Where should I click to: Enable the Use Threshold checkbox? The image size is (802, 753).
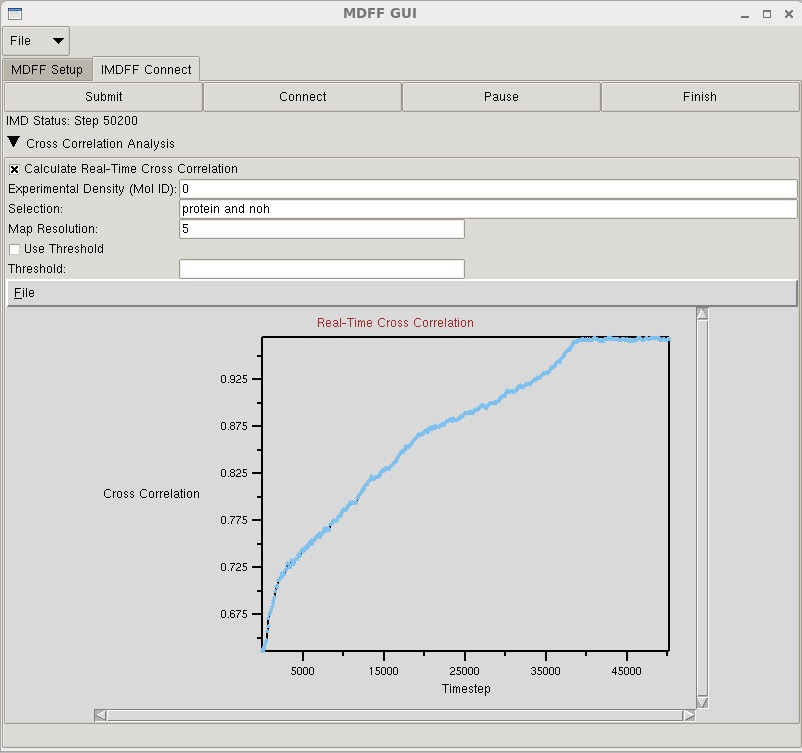pyautogui.click(x=15, y=249)
